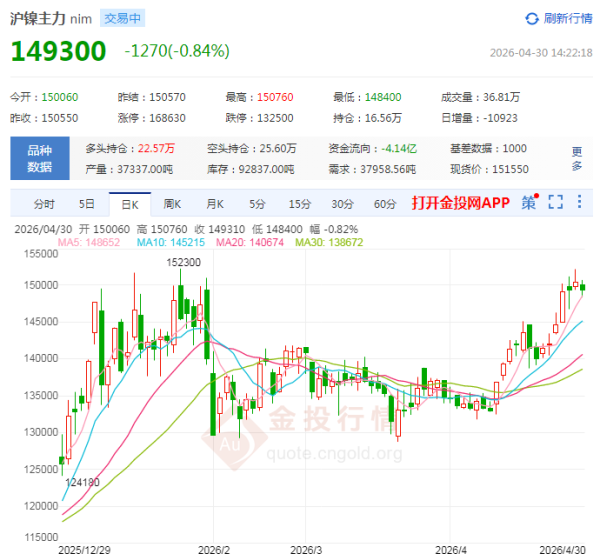Switch to 5日 chart tab
600x554 pixels.
point(86,204)
